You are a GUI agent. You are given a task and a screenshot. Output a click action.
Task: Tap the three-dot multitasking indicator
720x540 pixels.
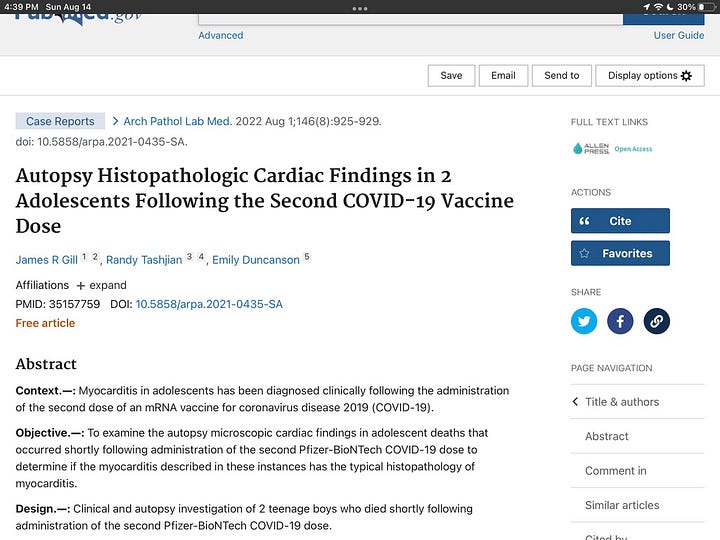[360, 8]
